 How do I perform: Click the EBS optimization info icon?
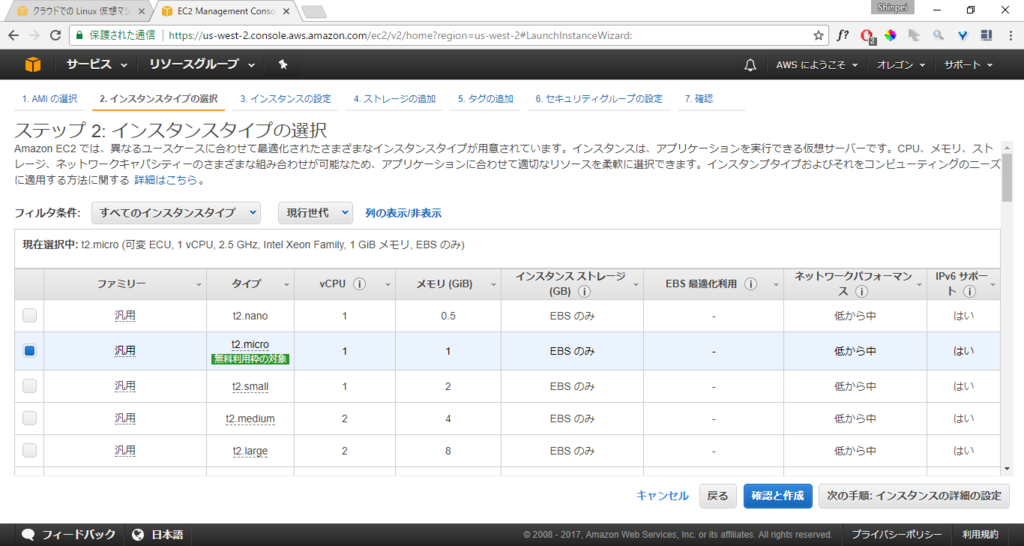(750, 284)
